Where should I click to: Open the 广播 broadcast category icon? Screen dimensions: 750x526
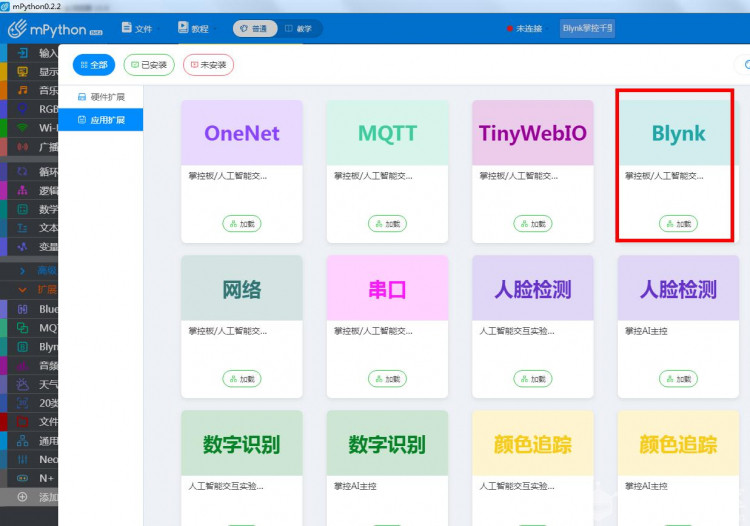(22, 146)
